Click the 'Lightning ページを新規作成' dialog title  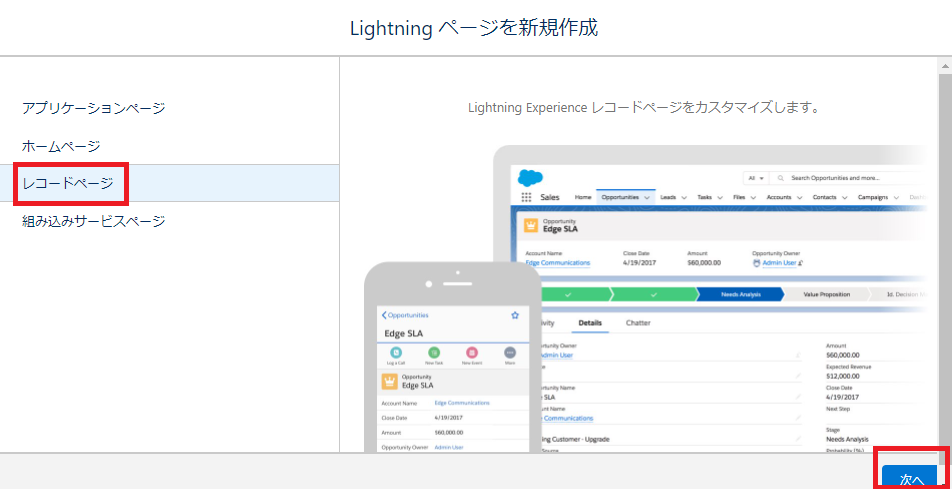[474, 28]
